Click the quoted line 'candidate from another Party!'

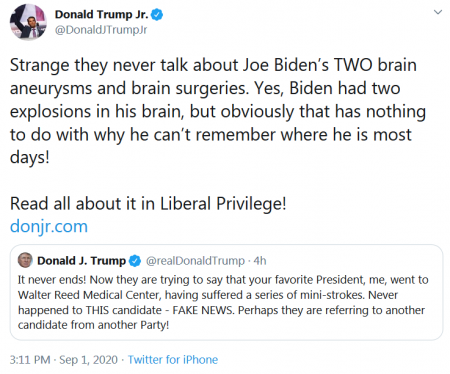point(94,325)
